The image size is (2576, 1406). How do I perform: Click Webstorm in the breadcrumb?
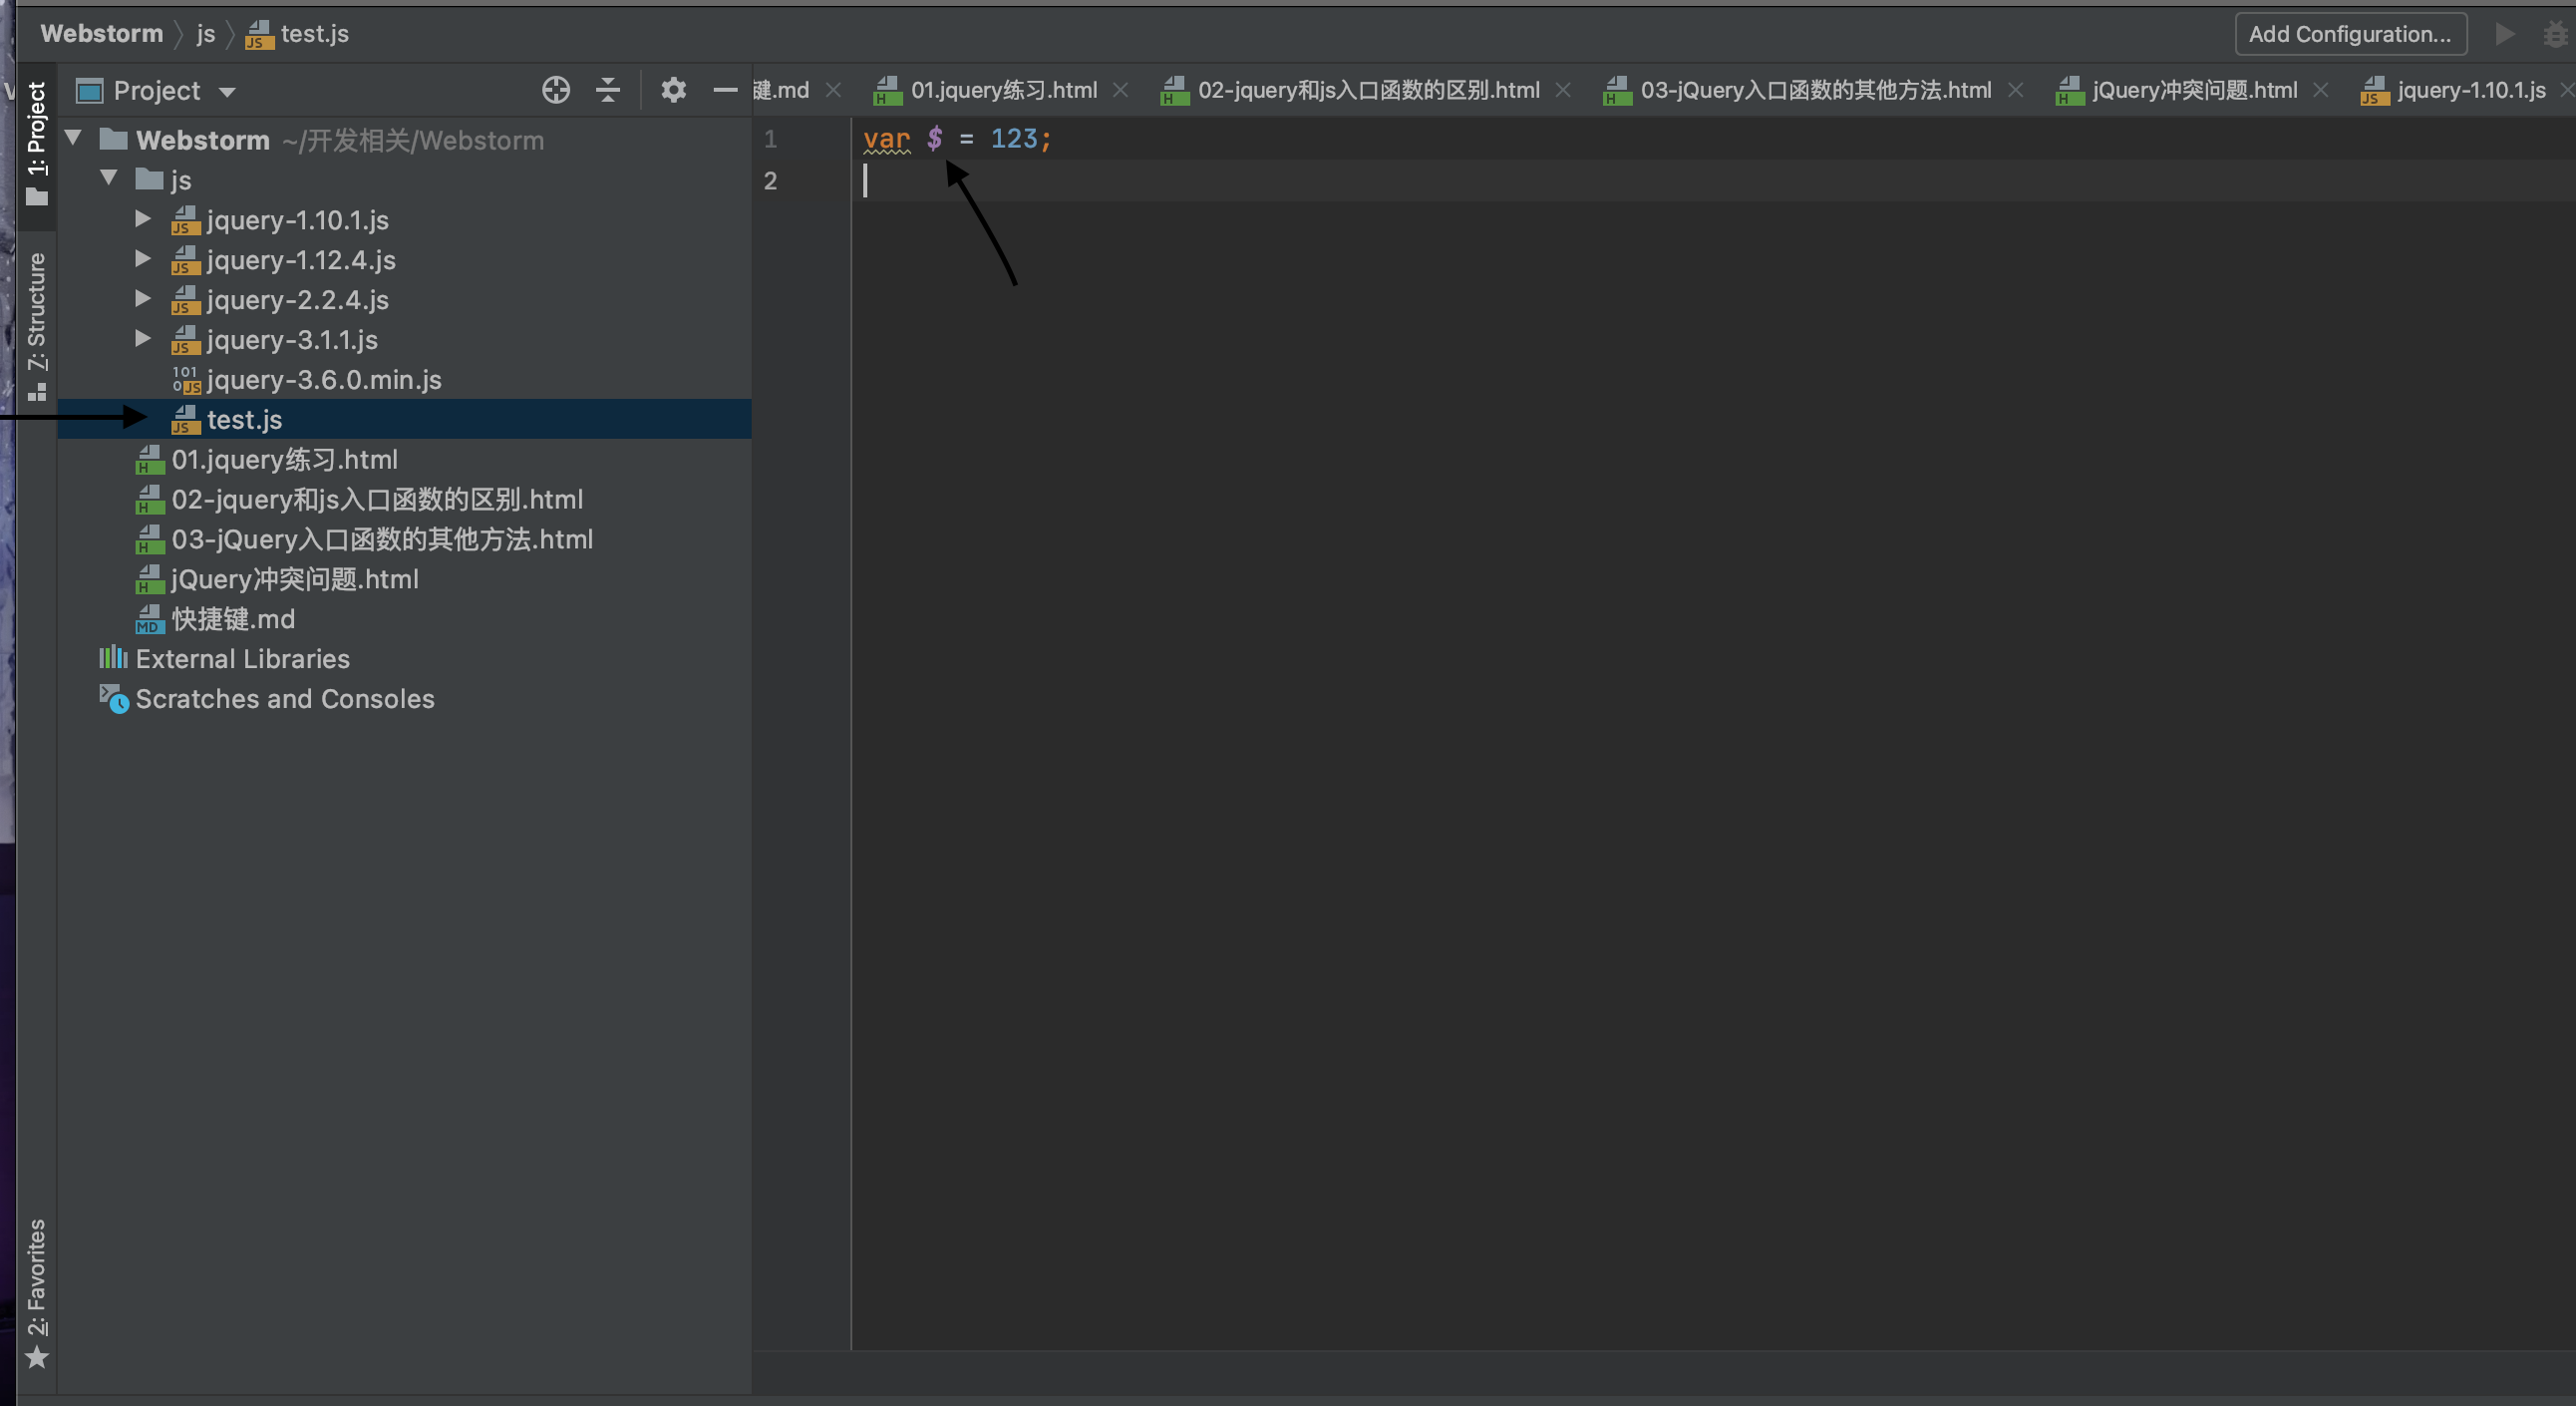101,34
